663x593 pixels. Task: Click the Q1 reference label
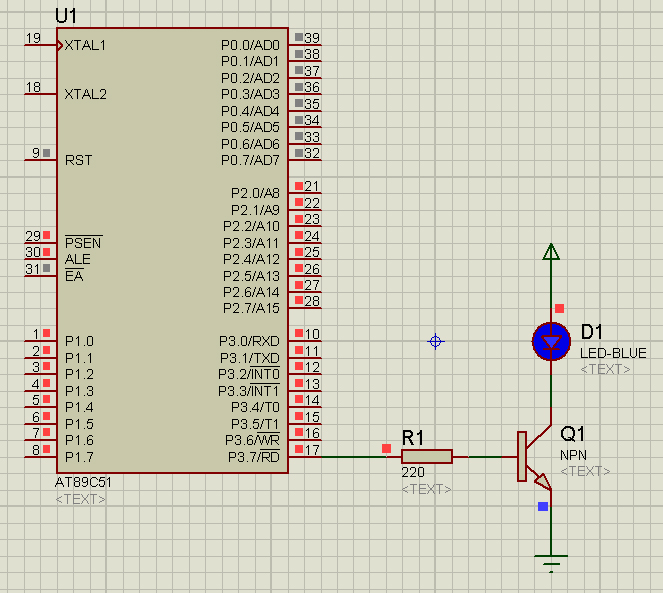(573, 434)
